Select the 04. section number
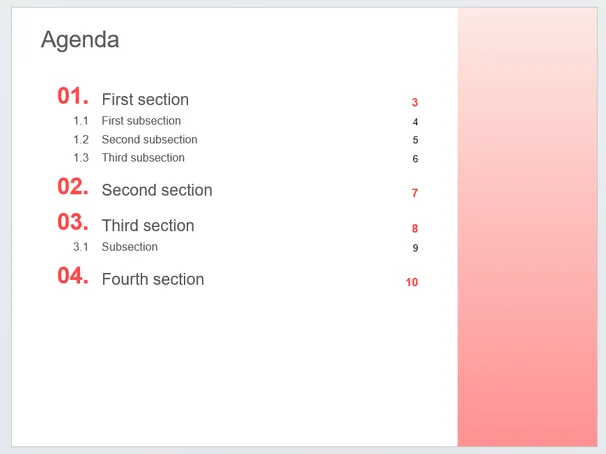The height and width of the screenshot is (454, 606). tap(73, 276)
